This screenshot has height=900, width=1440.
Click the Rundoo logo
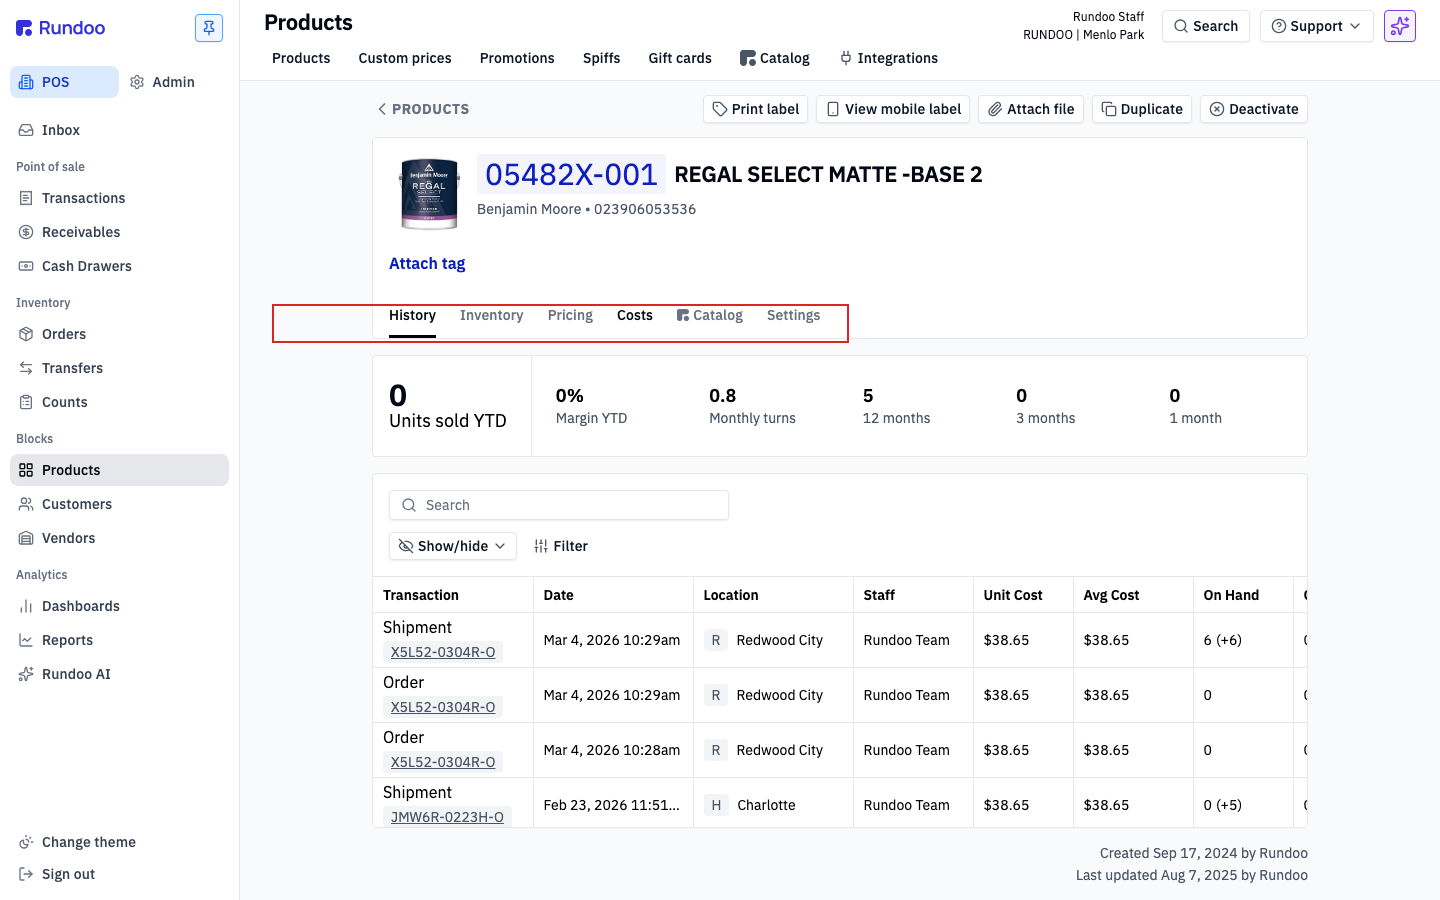pyautogui.click(x=61, y=28)
